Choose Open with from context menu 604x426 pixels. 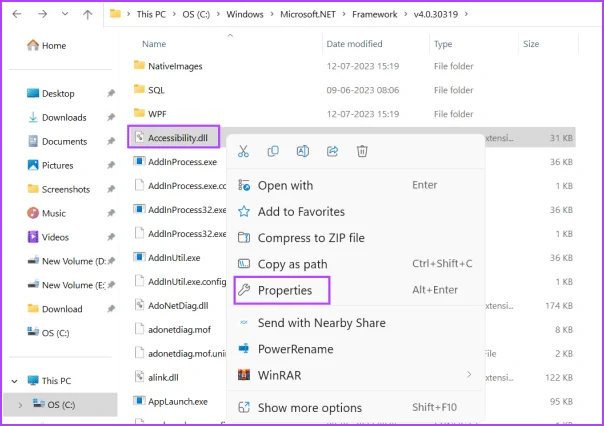(356, 185)
